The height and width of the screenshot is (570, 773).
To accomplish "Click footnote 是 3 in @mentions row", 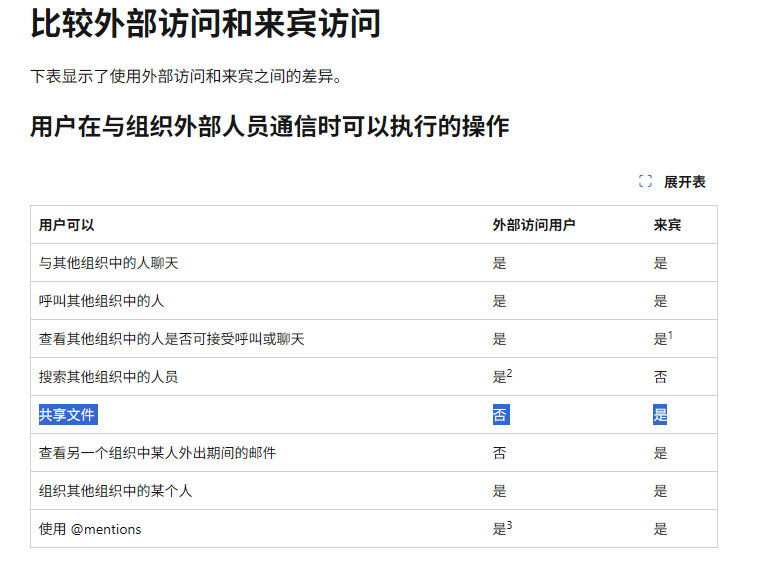I will point(502,529).
